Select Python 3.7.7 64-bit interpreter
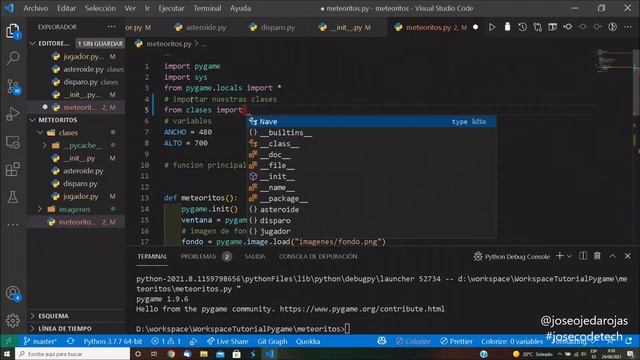The width and height of the screenshot is (640, 360). (x=113, y=341)
